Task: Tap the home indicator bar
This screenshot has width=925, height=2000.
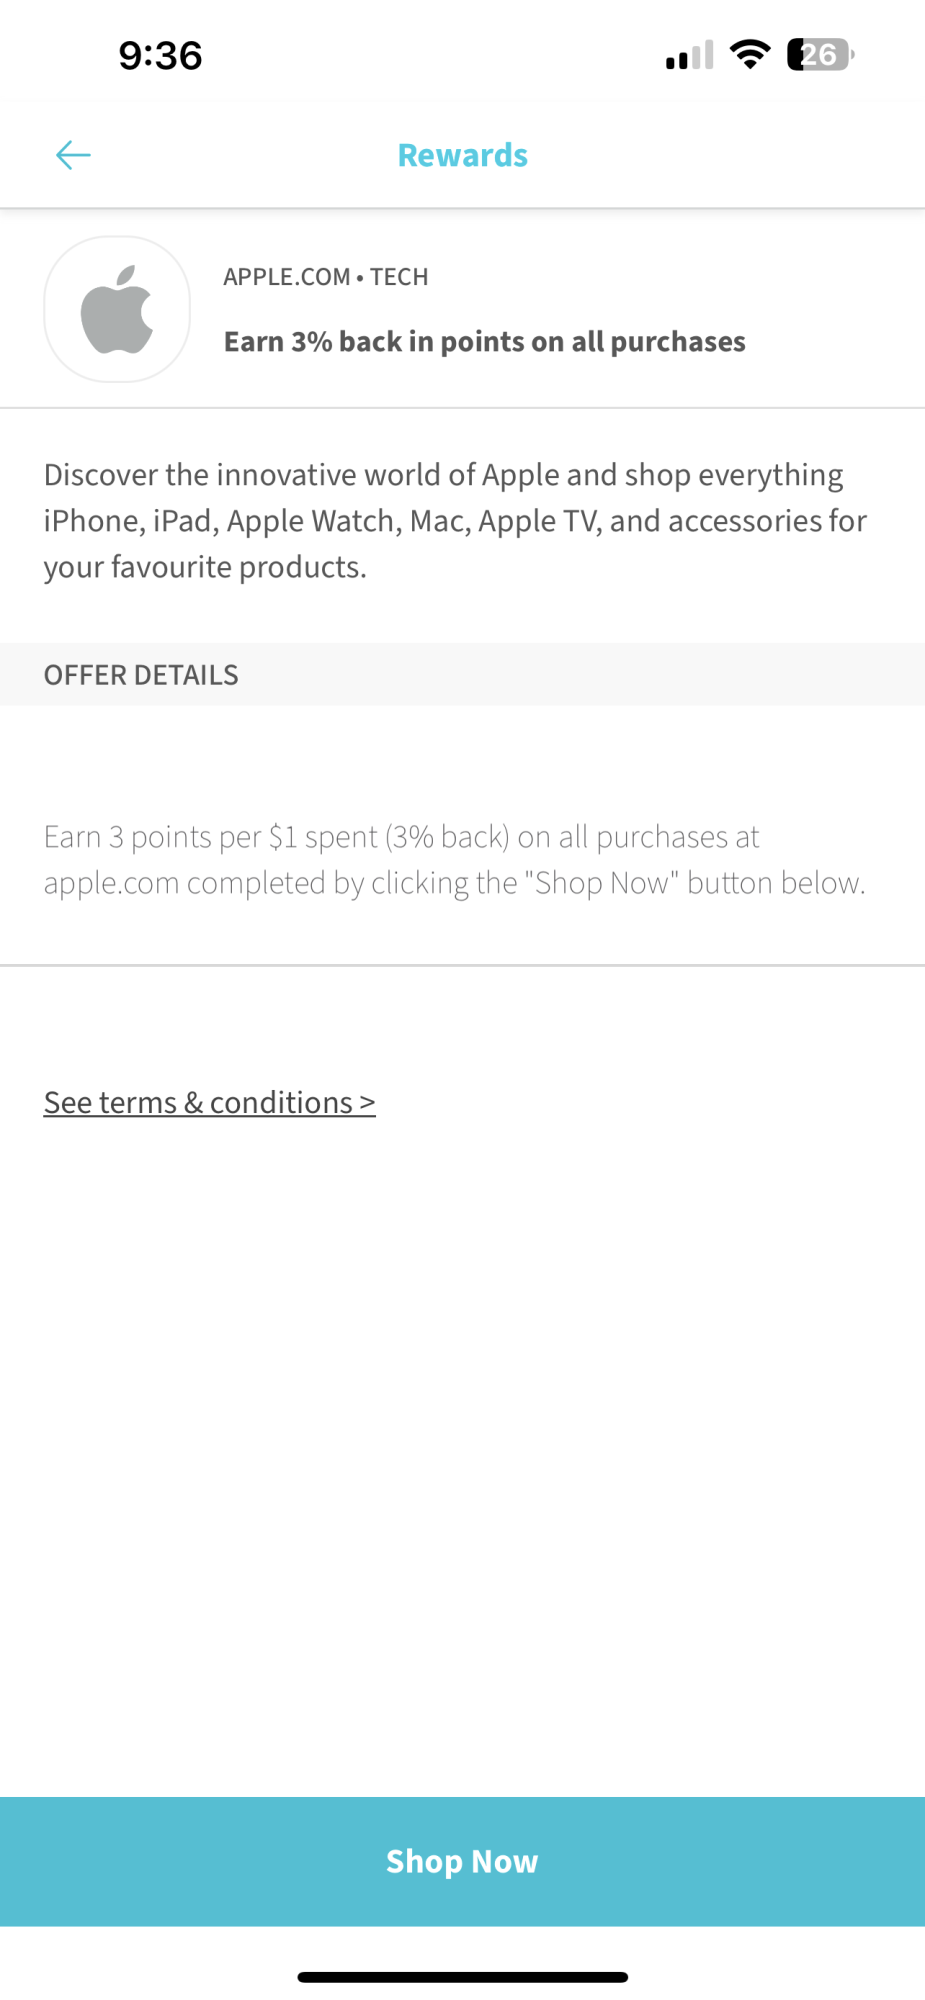Action: 462,1977
